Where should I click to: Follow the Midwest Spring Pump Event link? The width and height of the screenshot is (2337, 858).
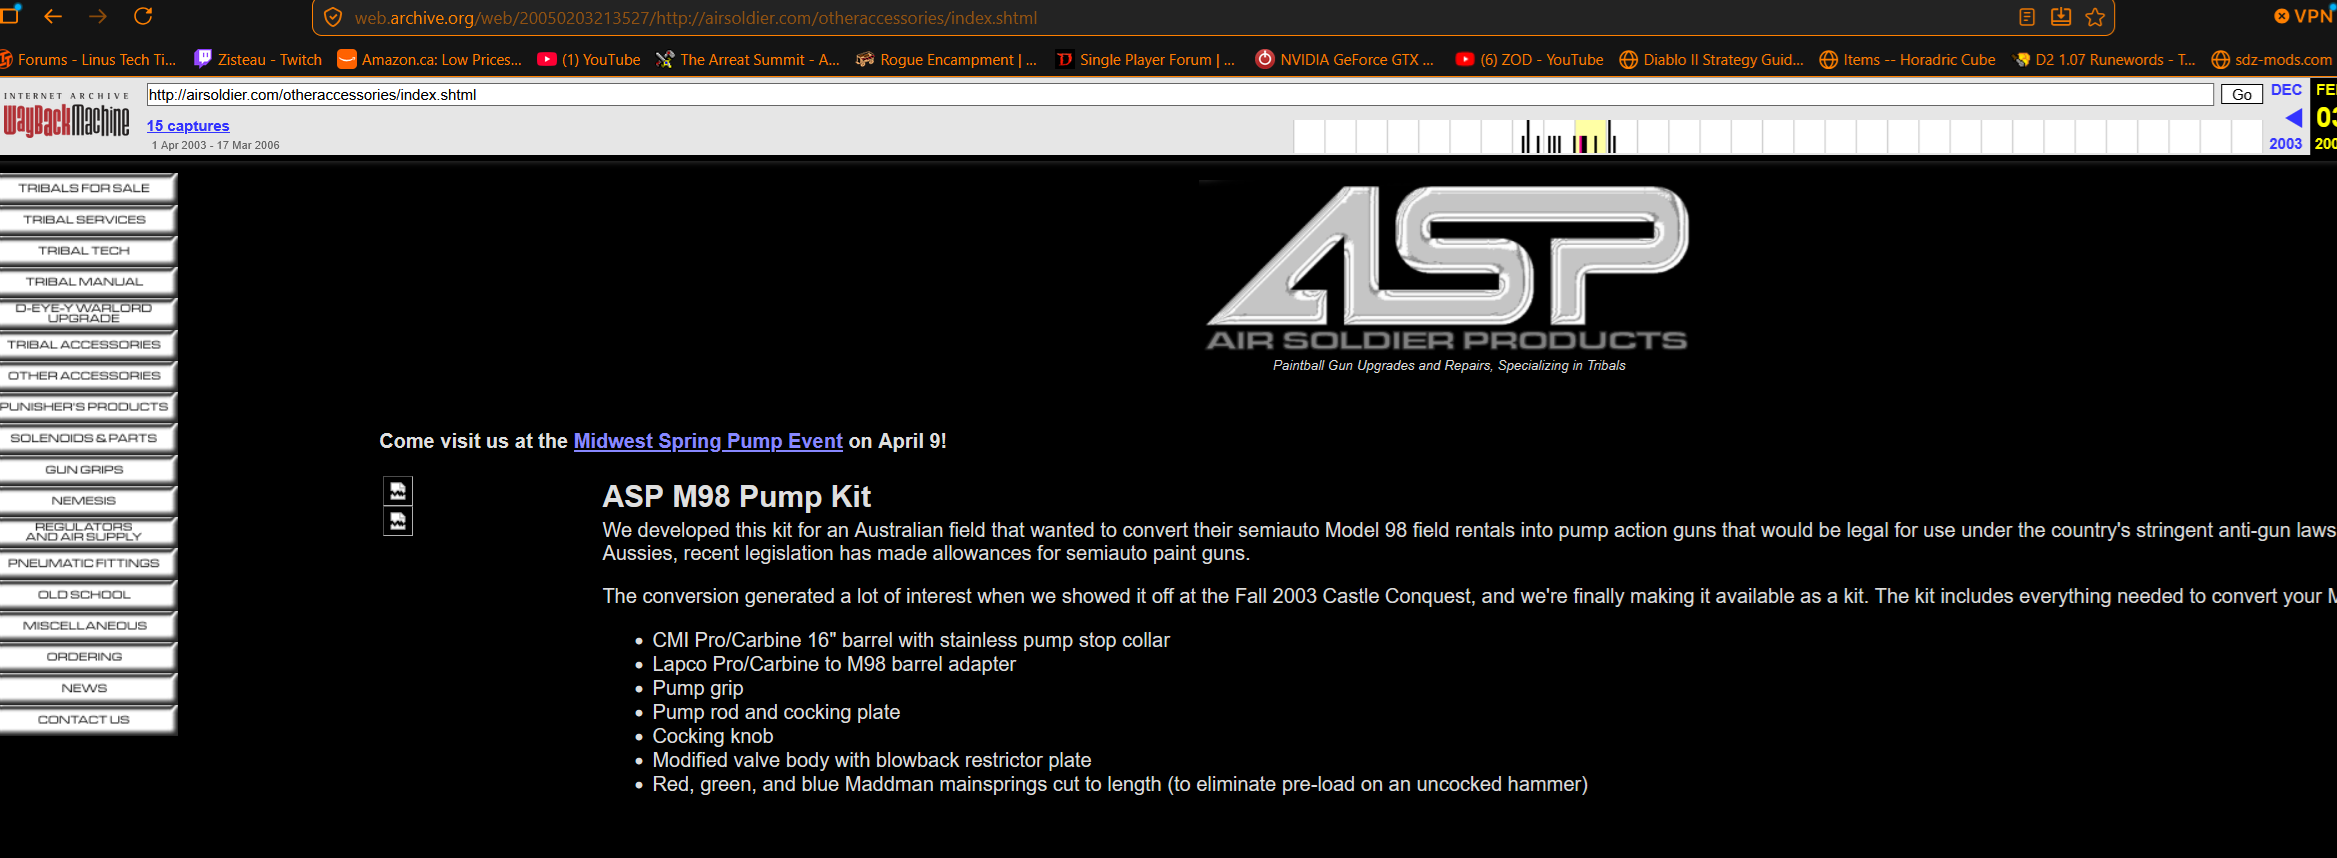pos(708,441)
